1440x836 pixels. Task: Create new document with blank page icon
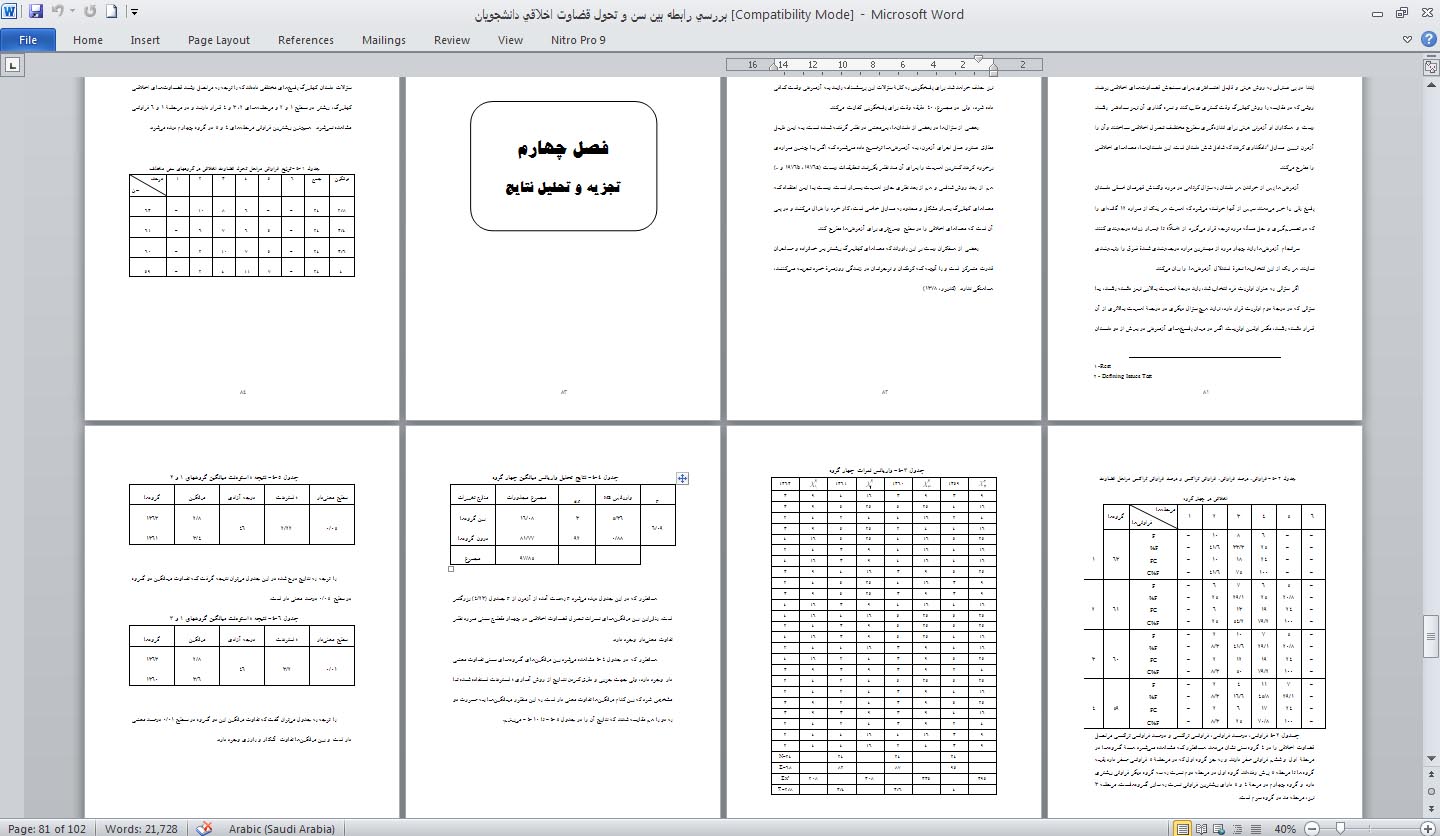[x=112, y=13]
